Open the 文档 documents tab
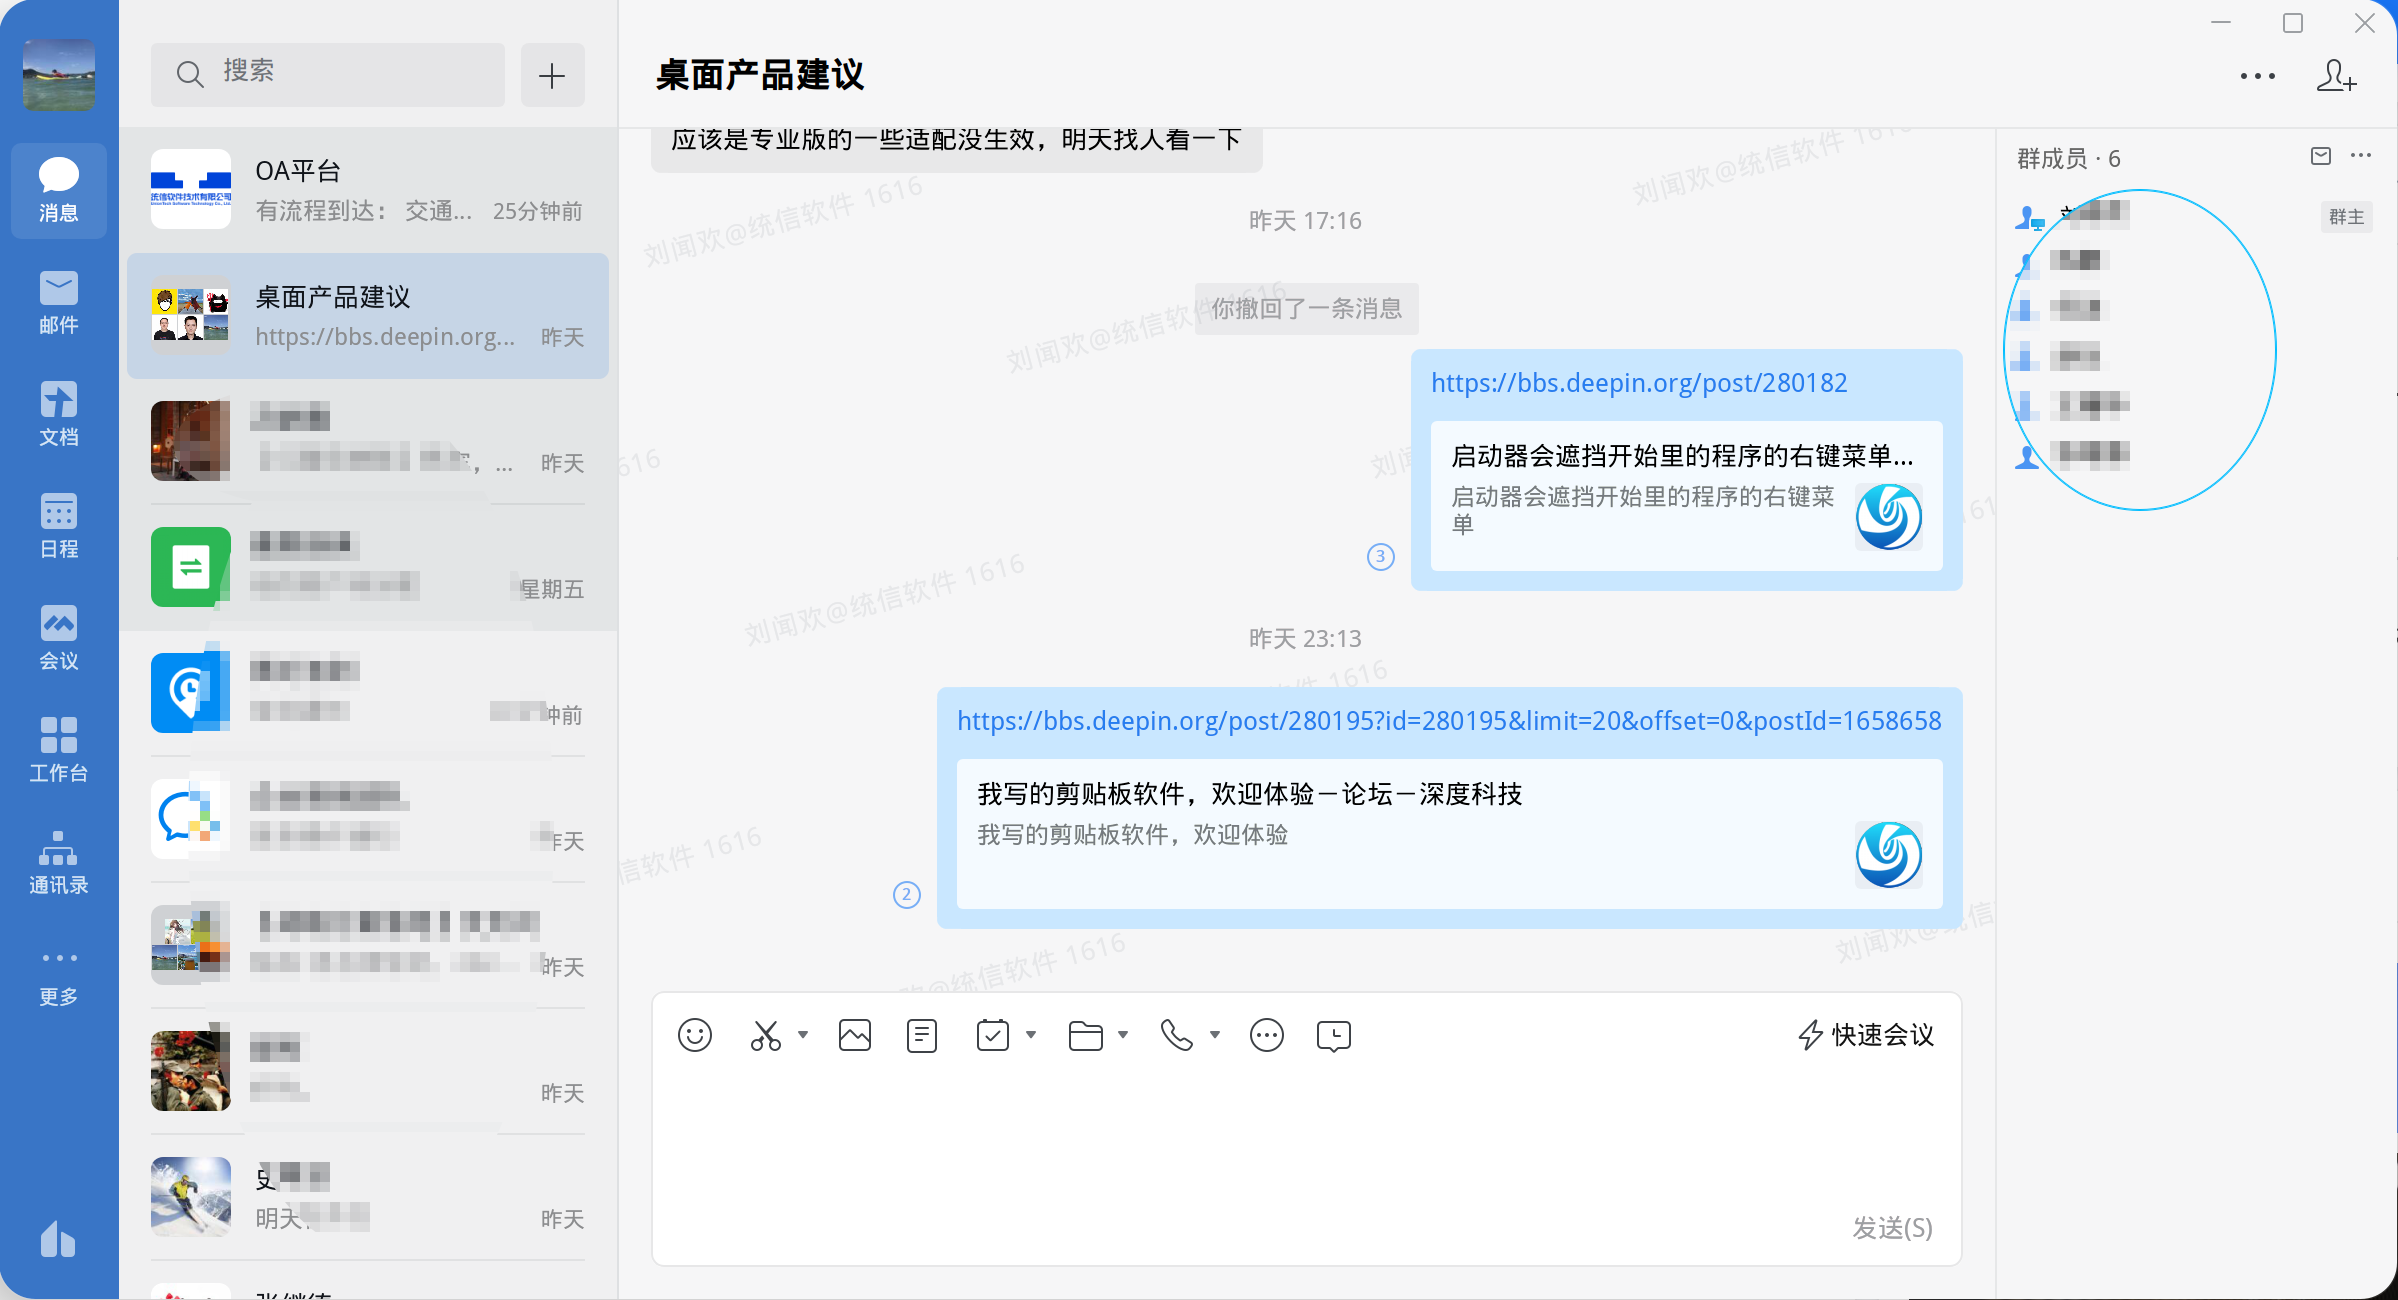The image size is (2398, 1300). pos(59,414)
